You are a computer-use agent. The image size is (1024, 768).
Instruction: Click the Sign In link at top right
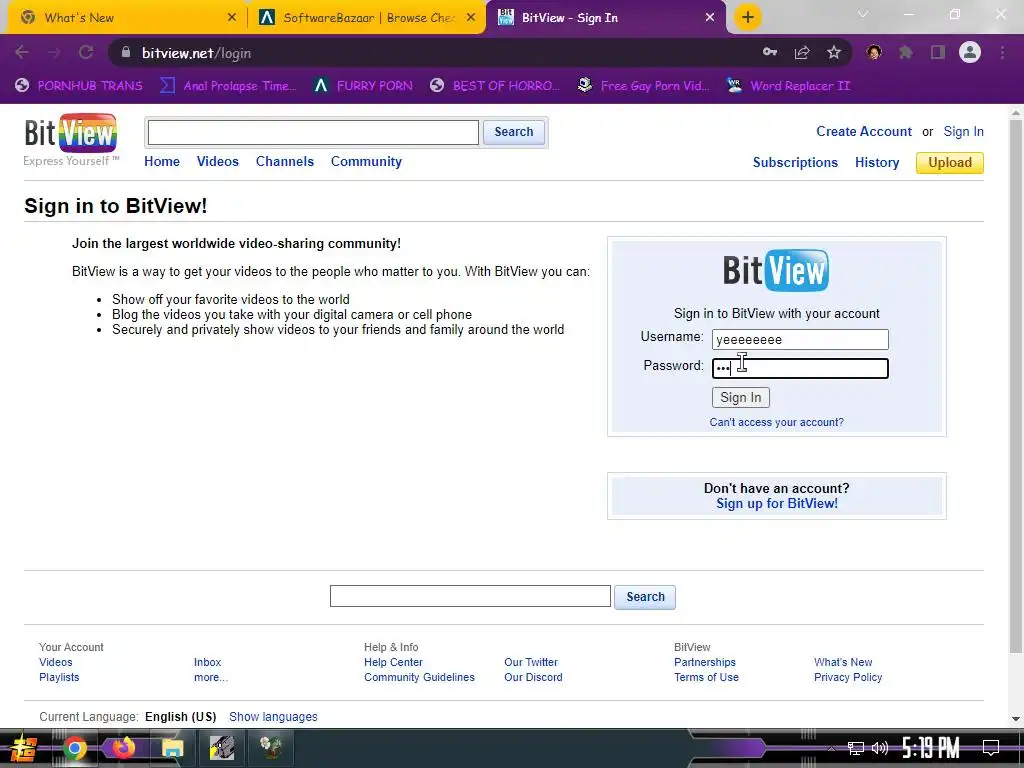[x=963, y=131]
